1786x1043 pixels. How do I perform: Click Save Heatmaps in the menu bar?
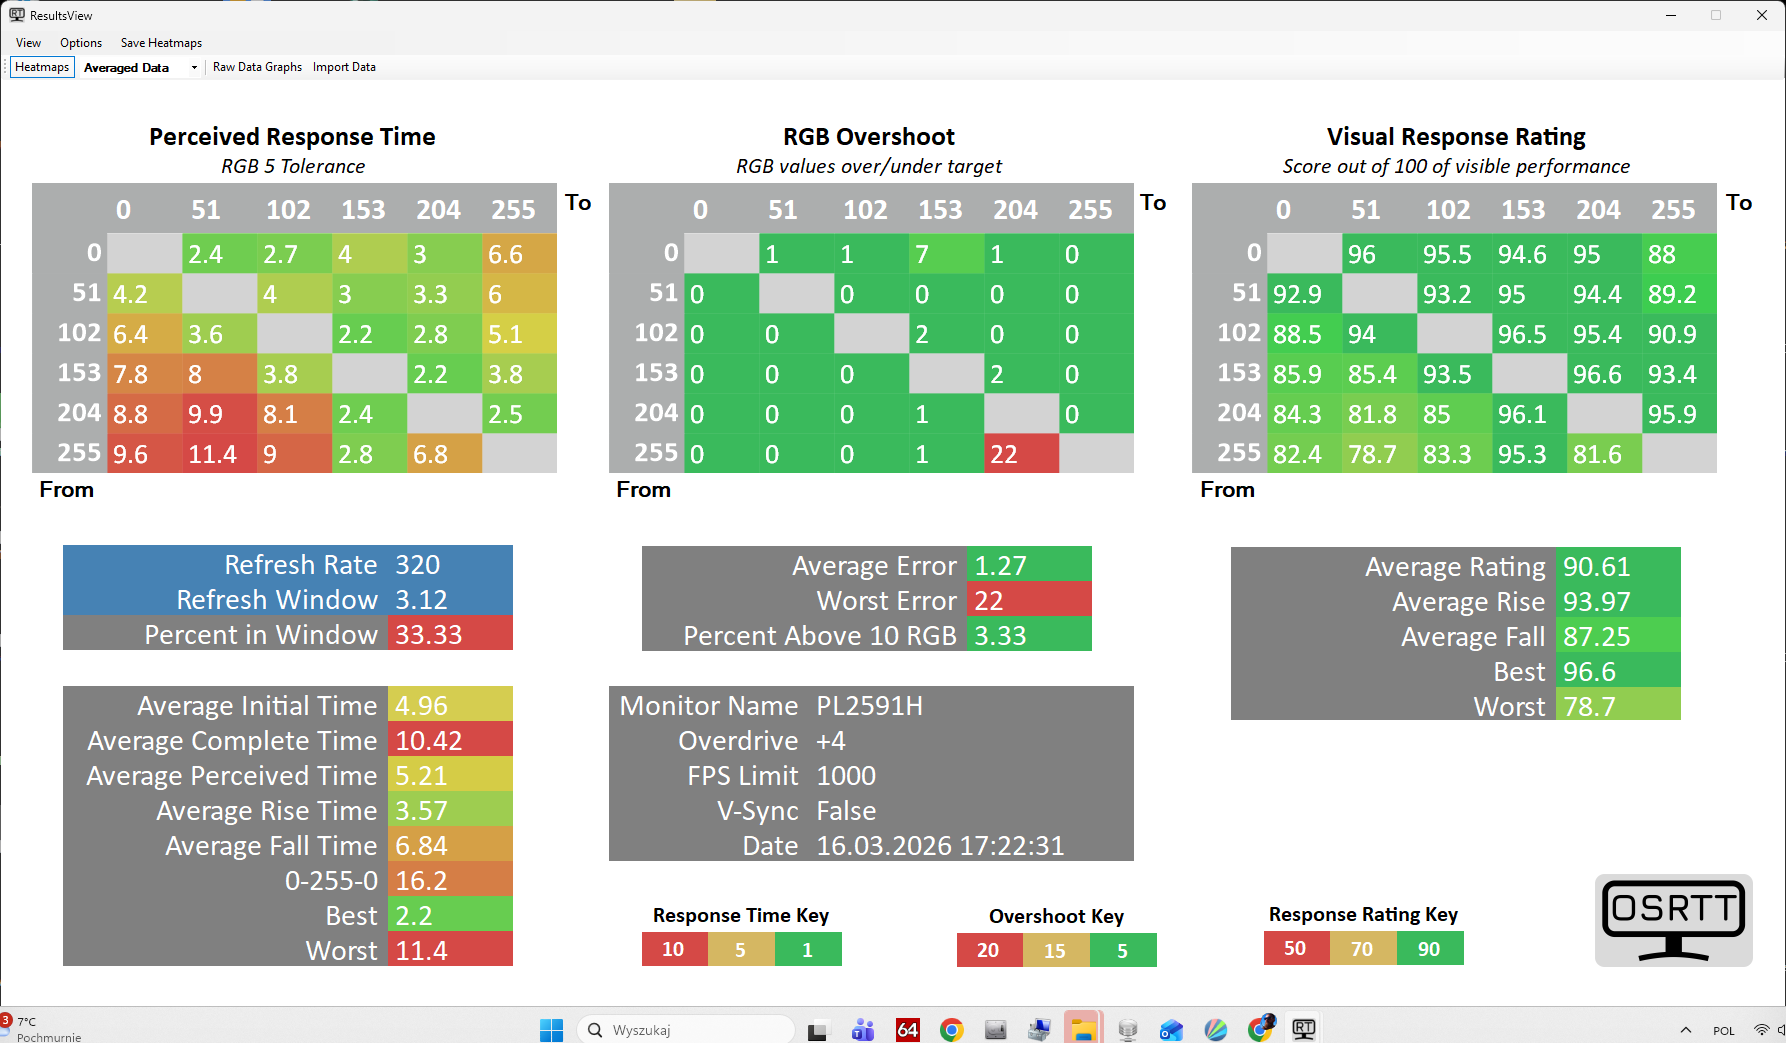161,43
